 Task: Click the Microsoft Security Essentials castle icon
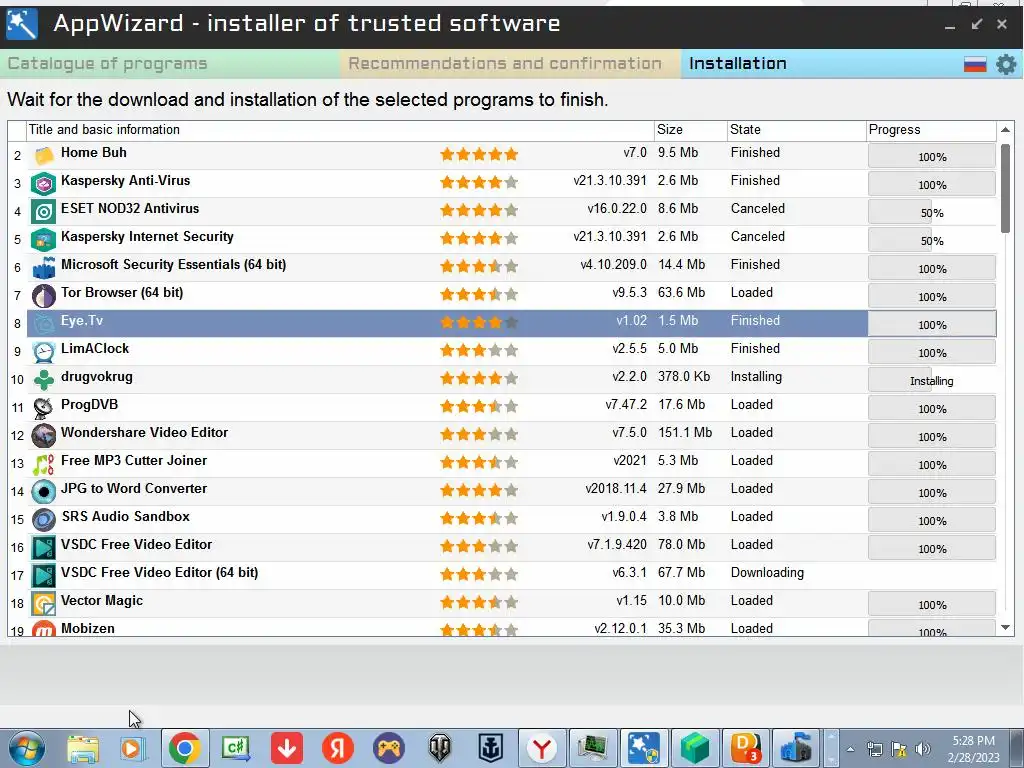(x=44, y=268)
